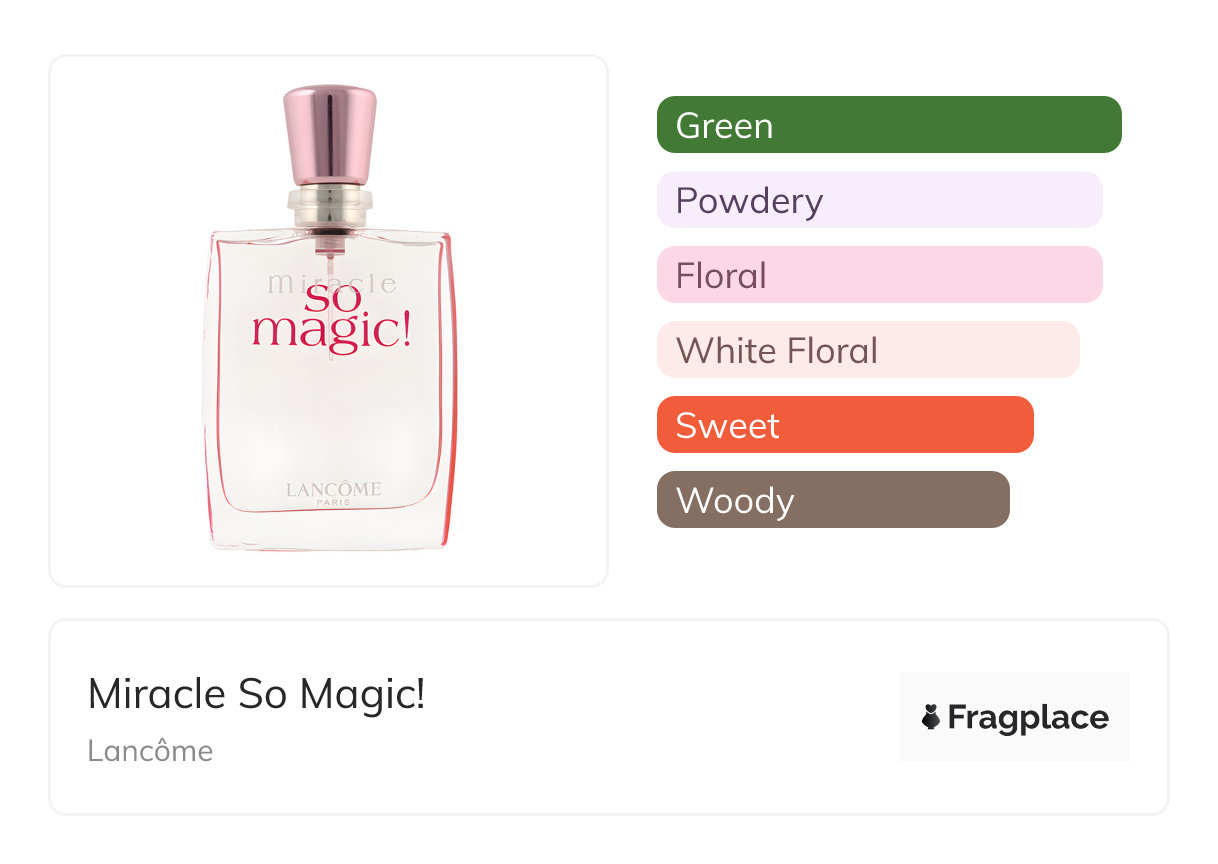Choose the Floral accord bar

click(x=879, y=275)
